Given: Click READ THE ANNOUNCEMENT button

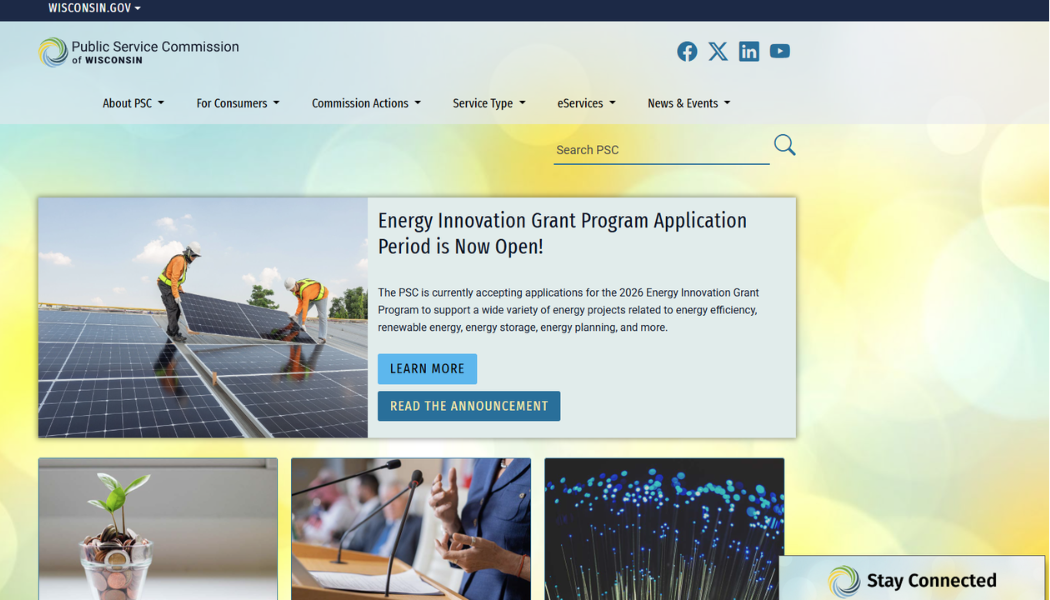Looking at the screenshot, I should pos(469,406).
